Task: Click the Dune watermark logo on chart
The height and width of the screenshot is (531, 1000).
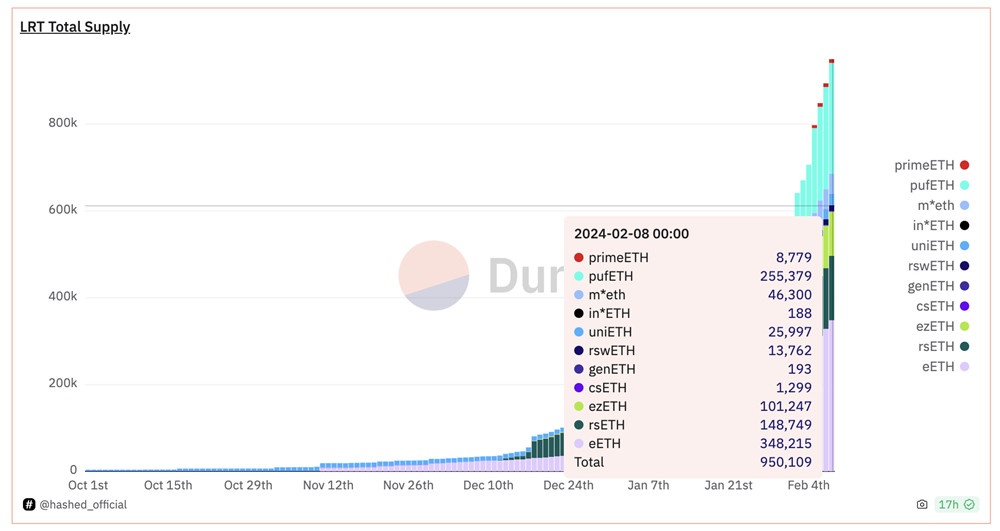Action: point(434,275)
